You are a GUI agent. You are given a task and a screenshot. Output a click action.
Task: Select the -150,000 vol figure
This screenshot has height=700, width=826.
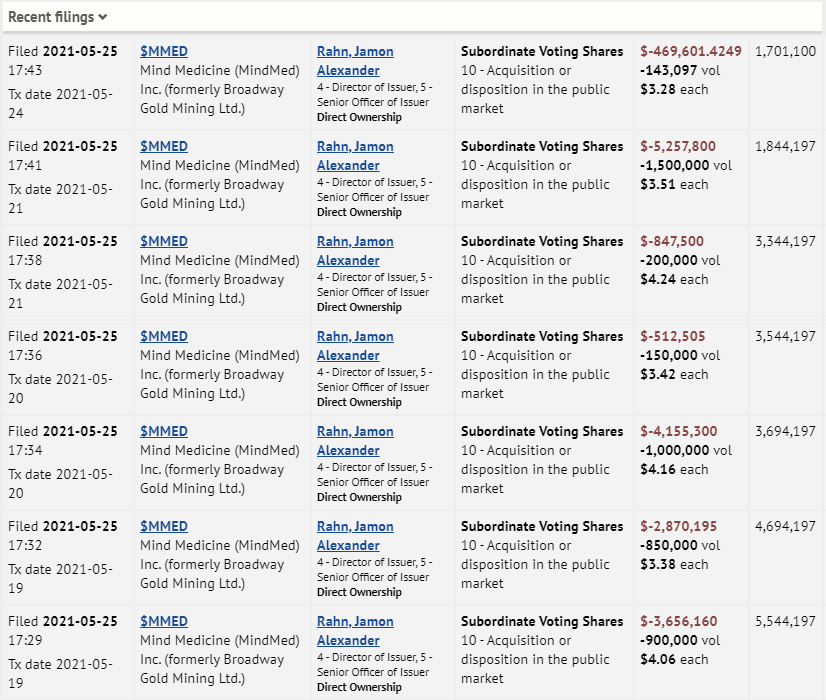(680, 355)
